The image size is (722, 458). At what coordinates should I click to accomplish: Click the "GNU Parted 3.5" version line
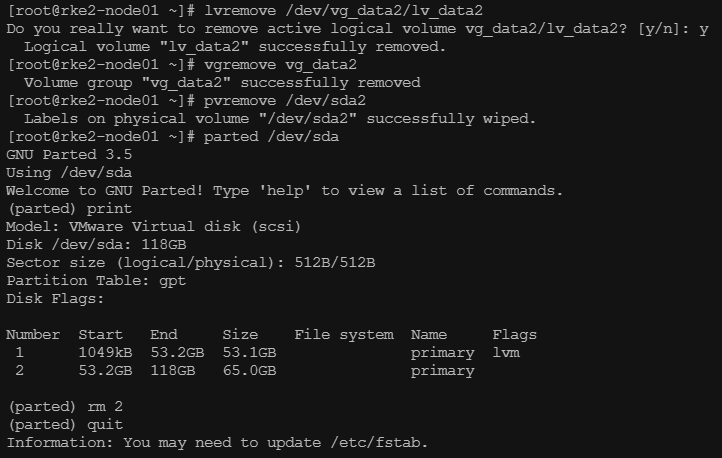point(69,155)
